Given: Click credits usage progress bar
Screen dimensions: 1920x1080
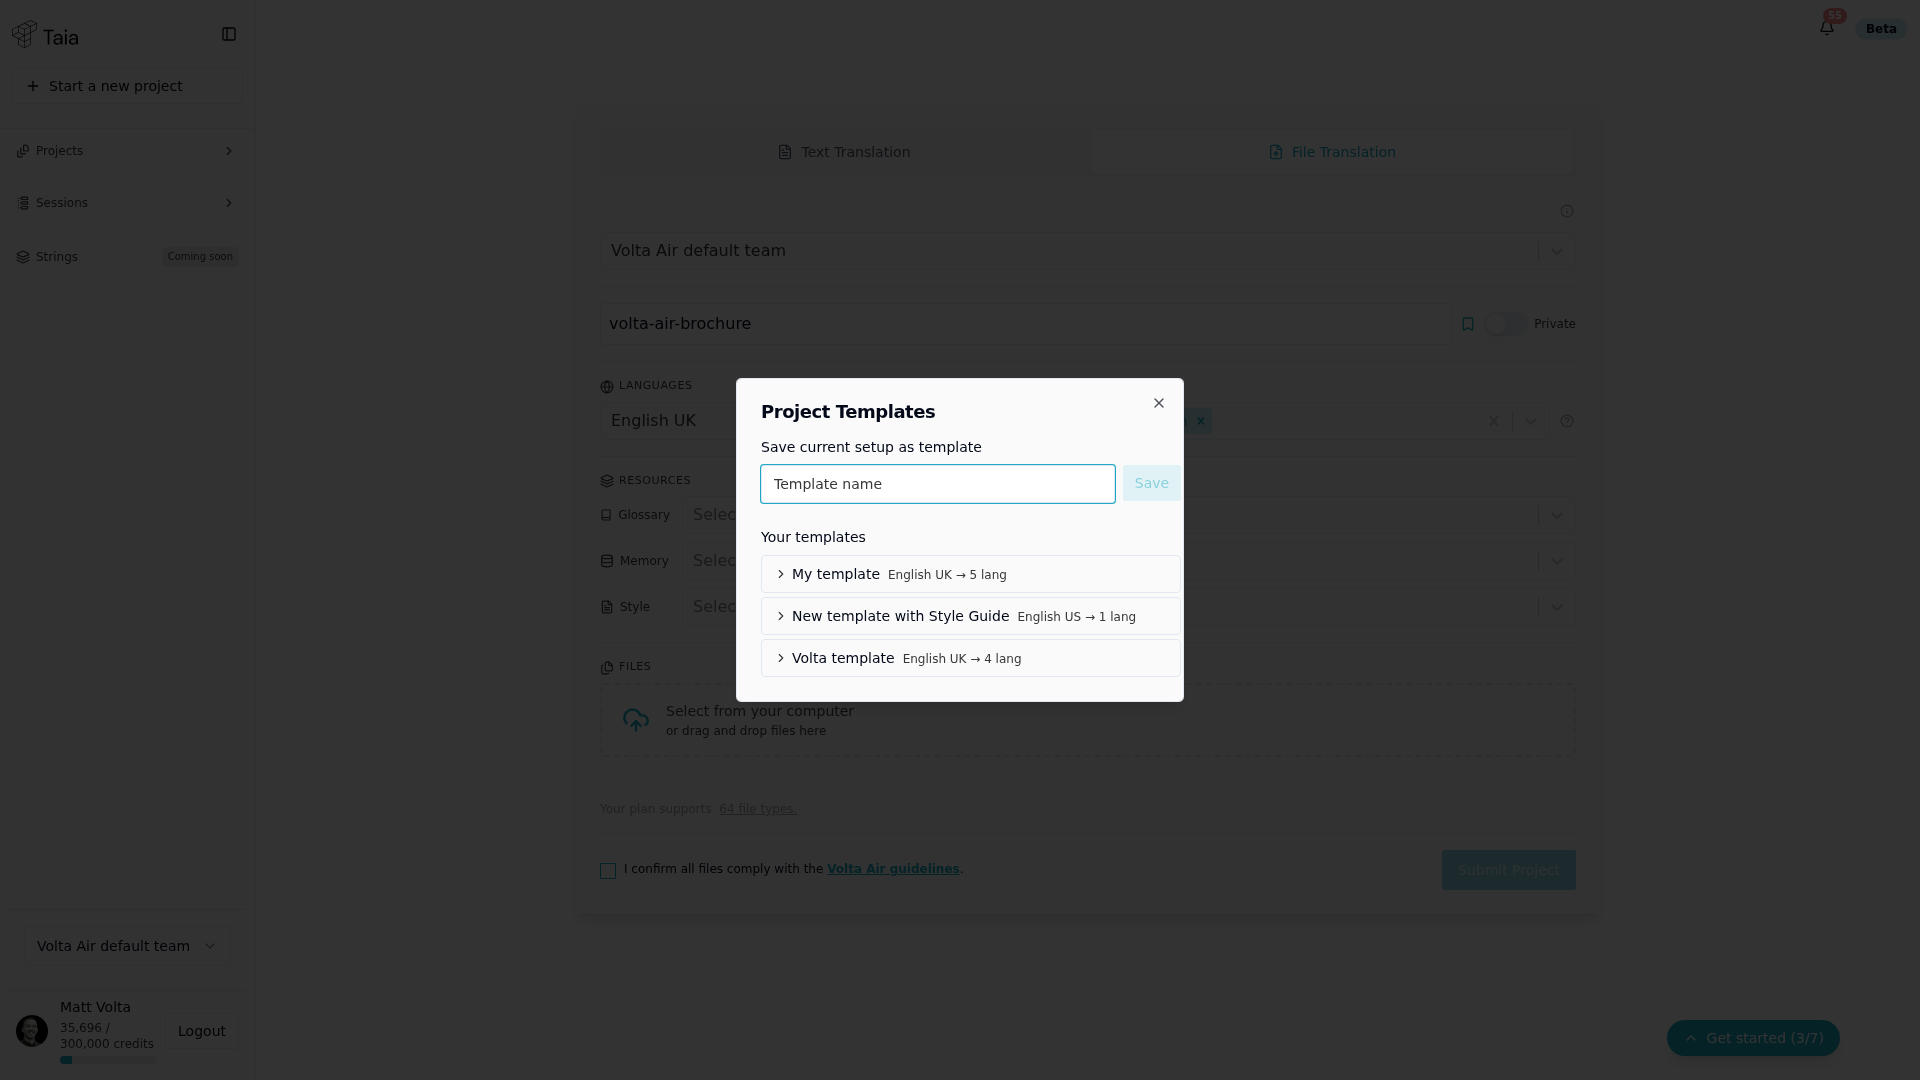Looking at the screenshot, I should (107, 1060).
